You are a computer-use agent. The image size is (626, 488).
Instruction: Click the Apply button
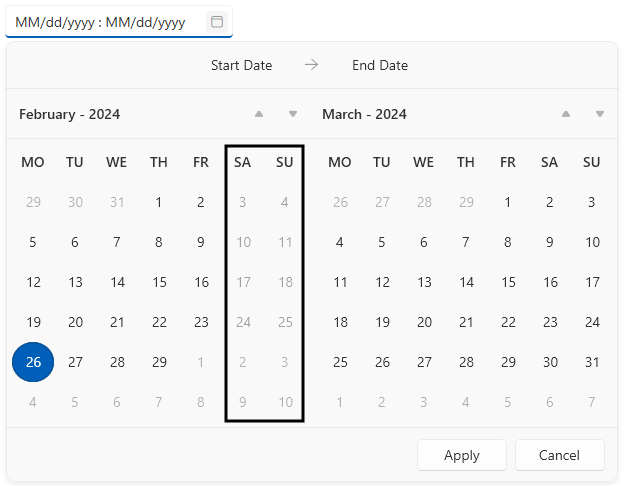(462, 455)
